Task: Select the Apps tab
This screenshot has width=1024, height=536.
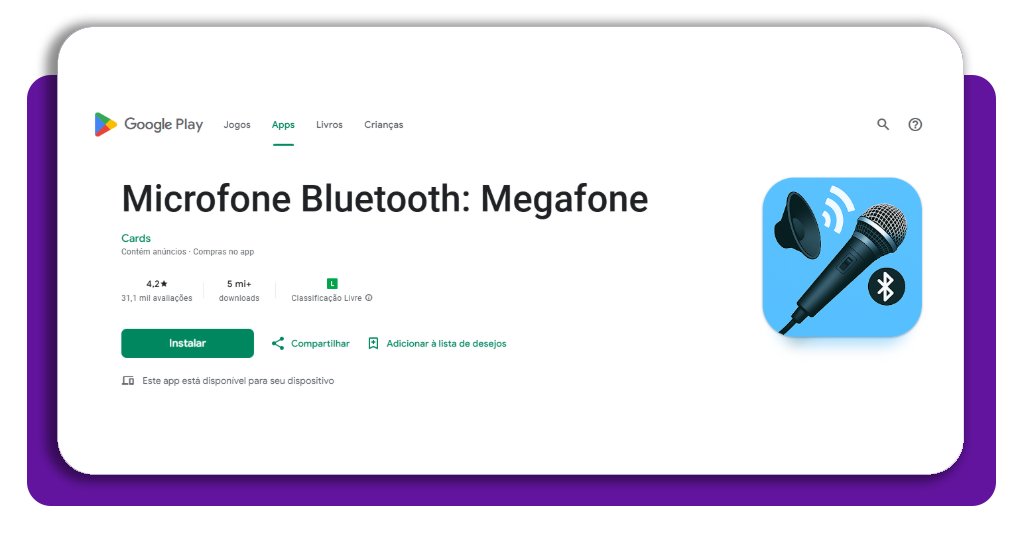Action: pos(283,125)
